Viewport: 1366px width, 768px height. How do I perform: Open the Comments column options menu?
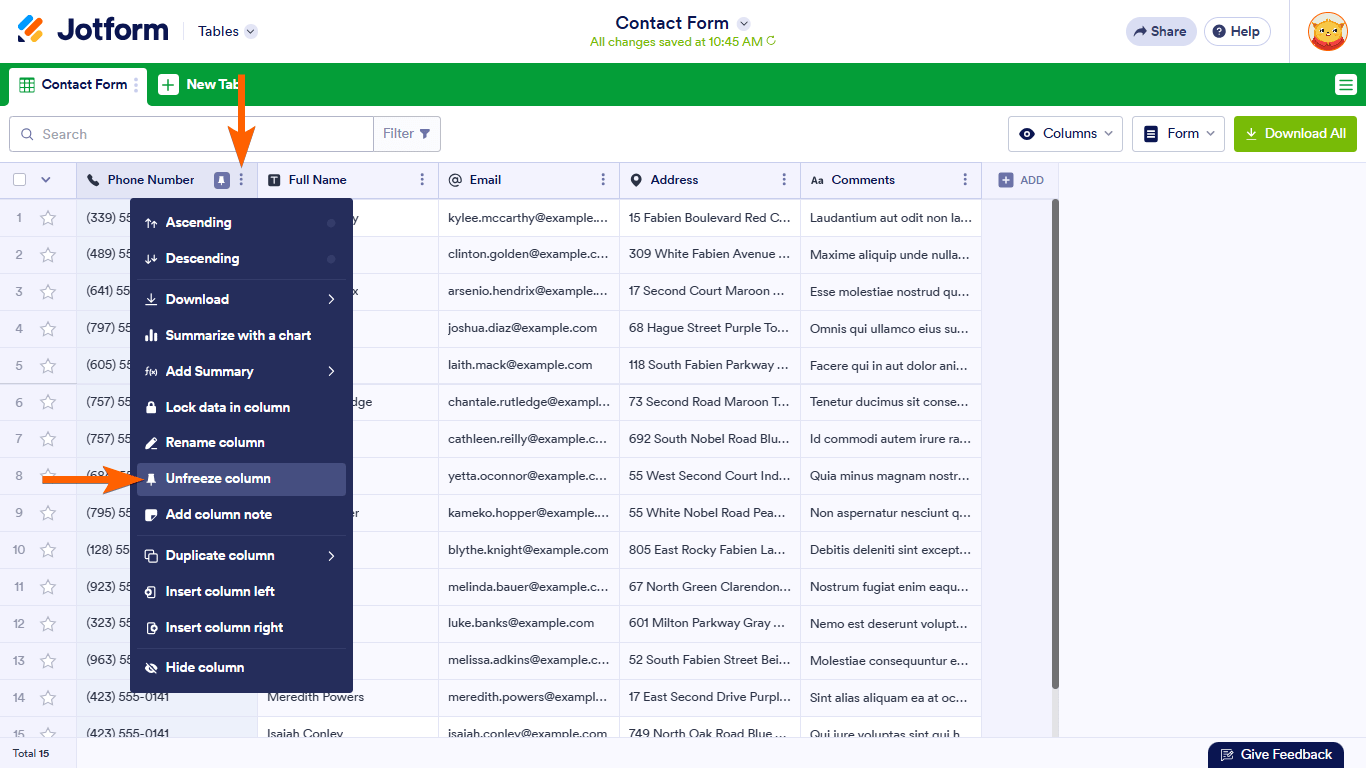coord(965,180)
